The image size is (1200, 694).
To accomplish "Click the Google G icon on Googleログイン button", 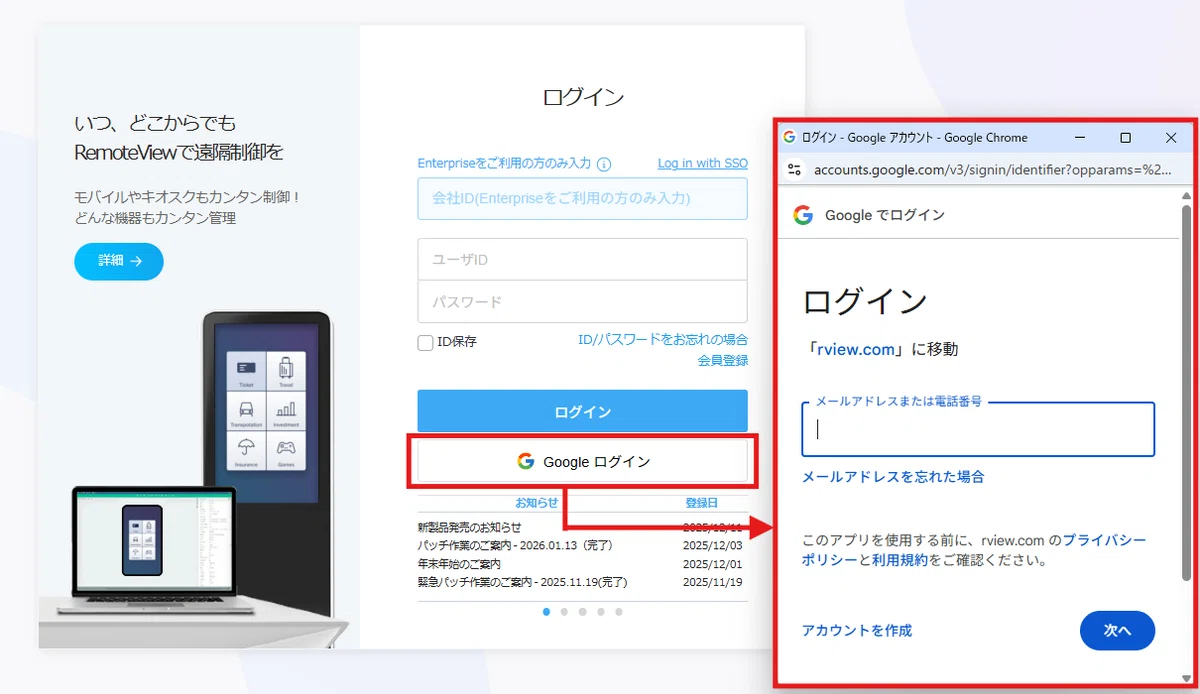I will [x=525, y=461].
